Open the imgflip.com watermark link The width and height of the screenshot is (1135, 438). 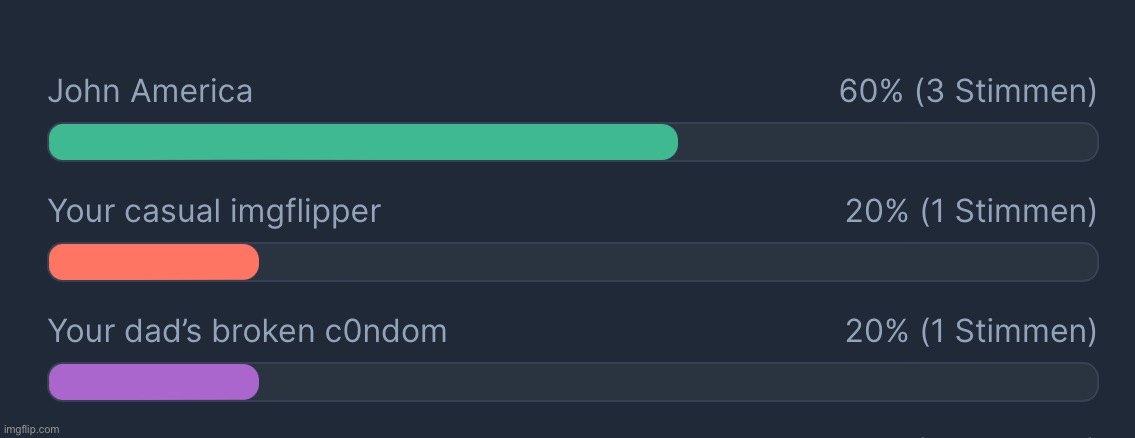[x=31, y=429]
